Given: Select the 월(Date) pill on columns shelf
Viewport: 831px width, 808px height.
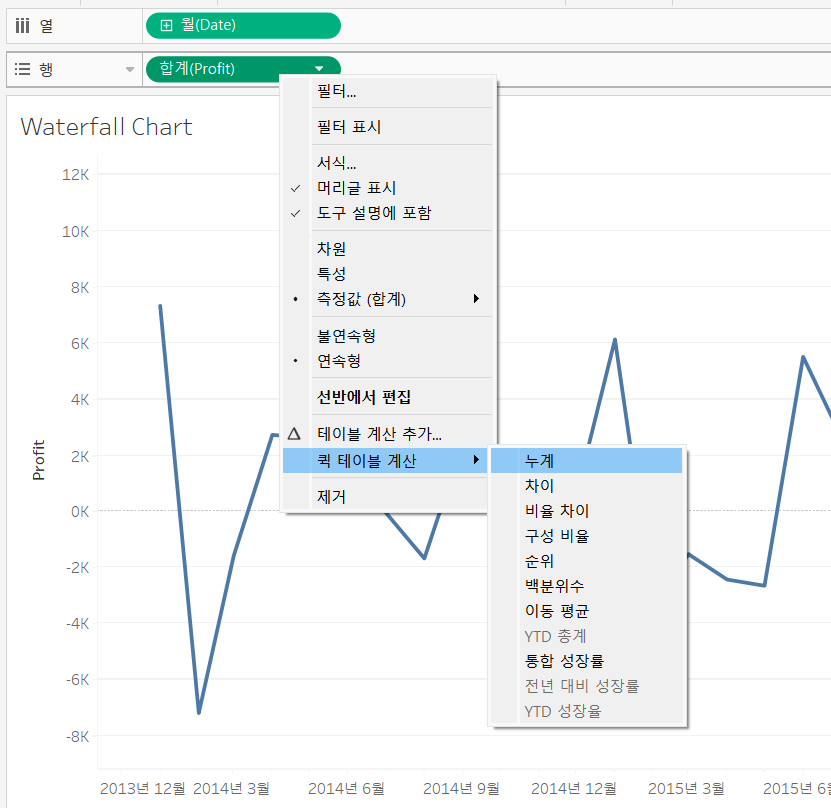Looking at the screenshot, I should (243, 25).
